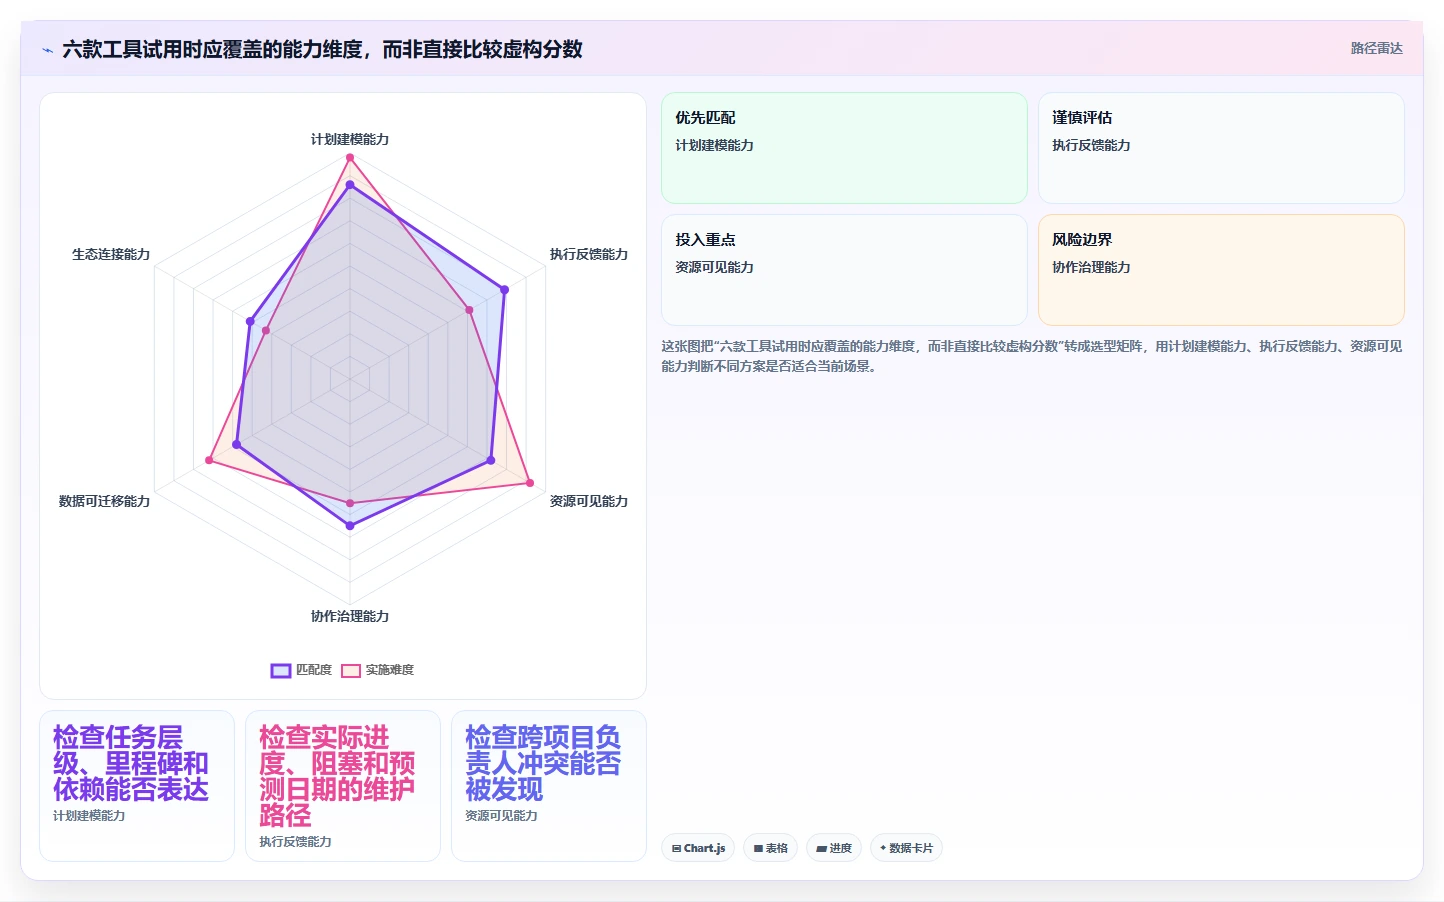Open the 检查跨项目负责人冲突能否被发现 card
The width and height of the screenshot is (1444, 902).
(x=549, y=786)
